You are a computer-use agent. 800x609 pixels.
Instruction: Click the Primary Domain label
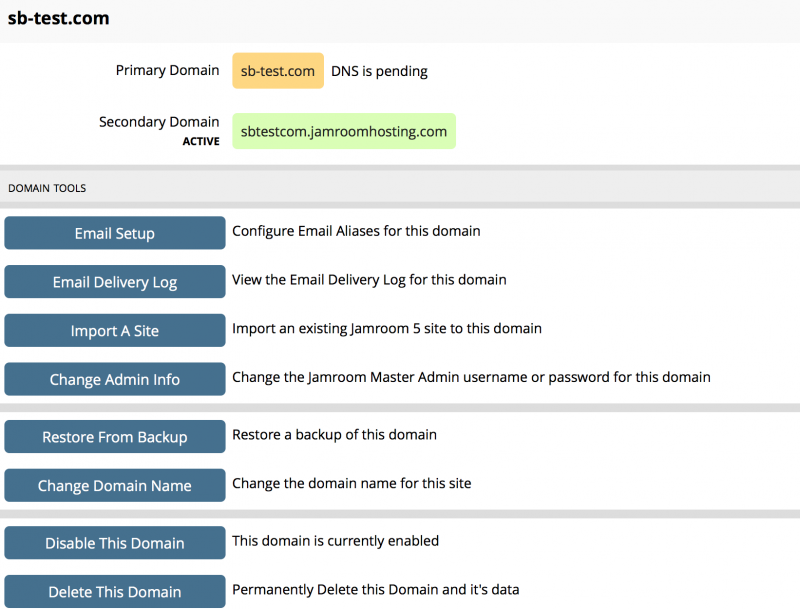pos(167,71)
